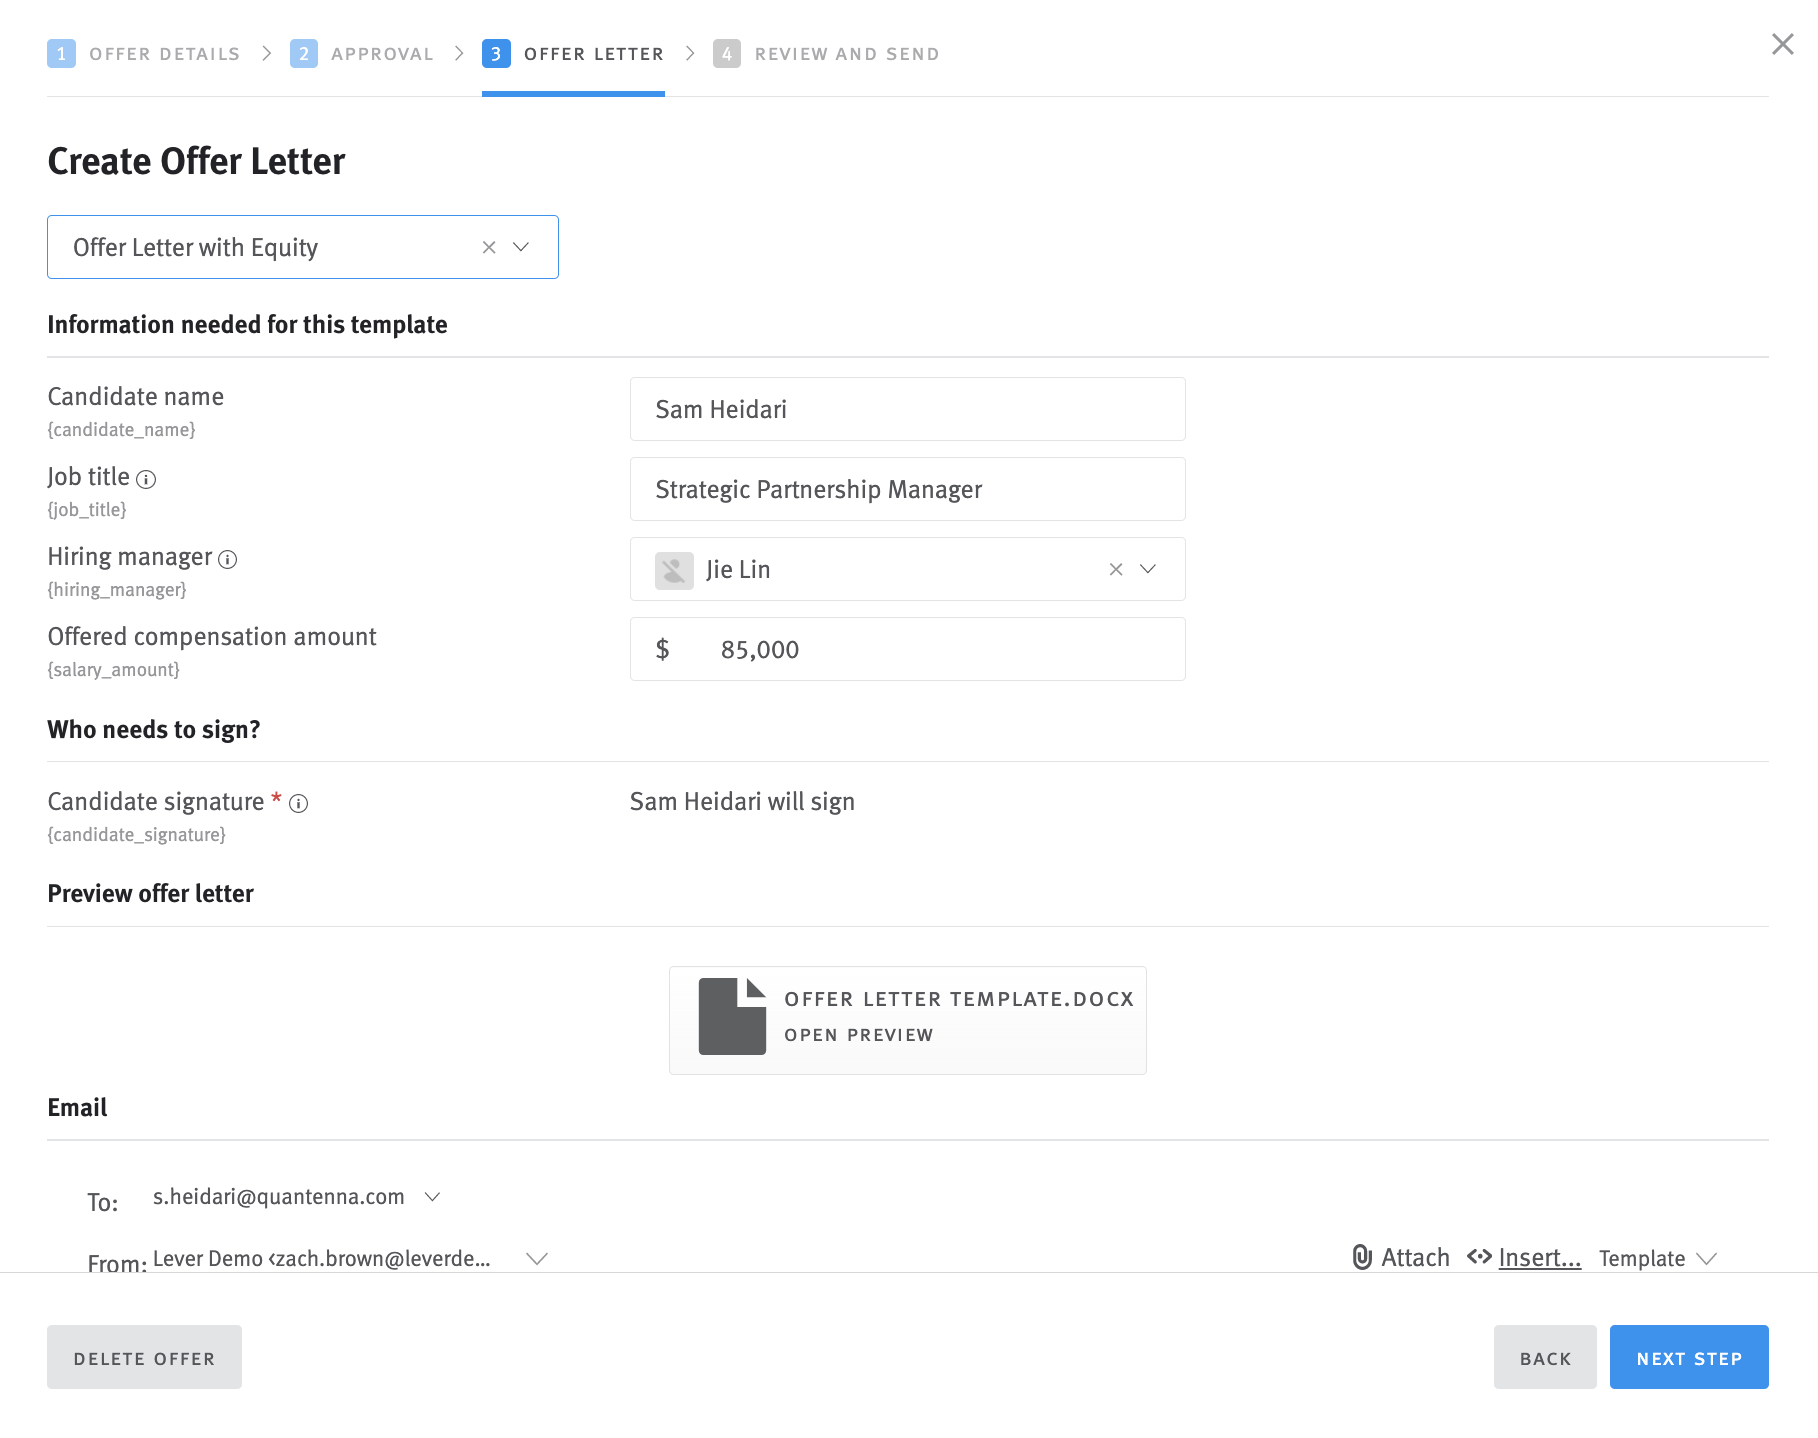The height and width of the screenshot is (1438, 1818).
Task: Click the candidate name input field
Action: [906, 408]
